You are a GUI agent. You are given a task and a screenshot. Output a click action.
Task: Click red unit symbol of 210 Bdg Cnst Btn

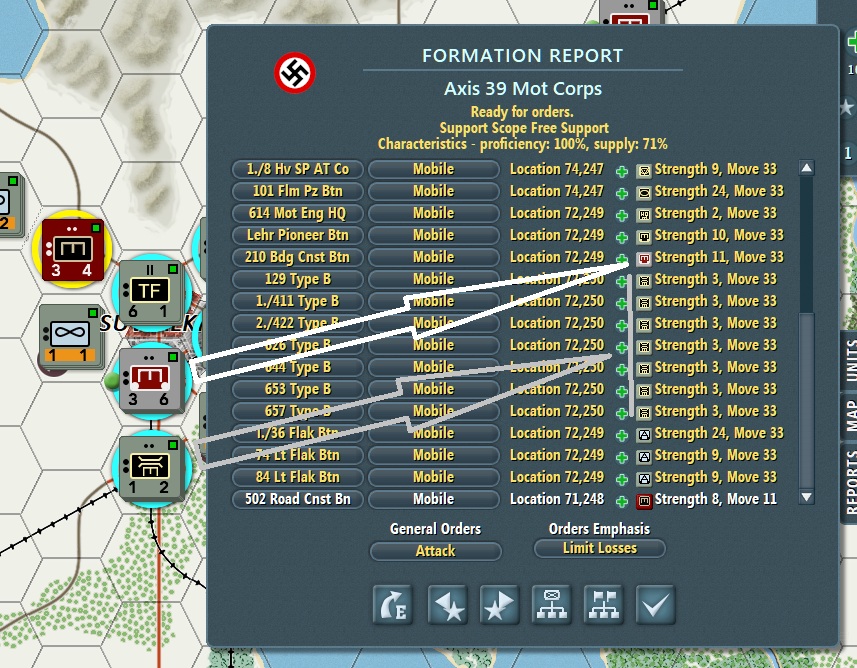[644, 259]
